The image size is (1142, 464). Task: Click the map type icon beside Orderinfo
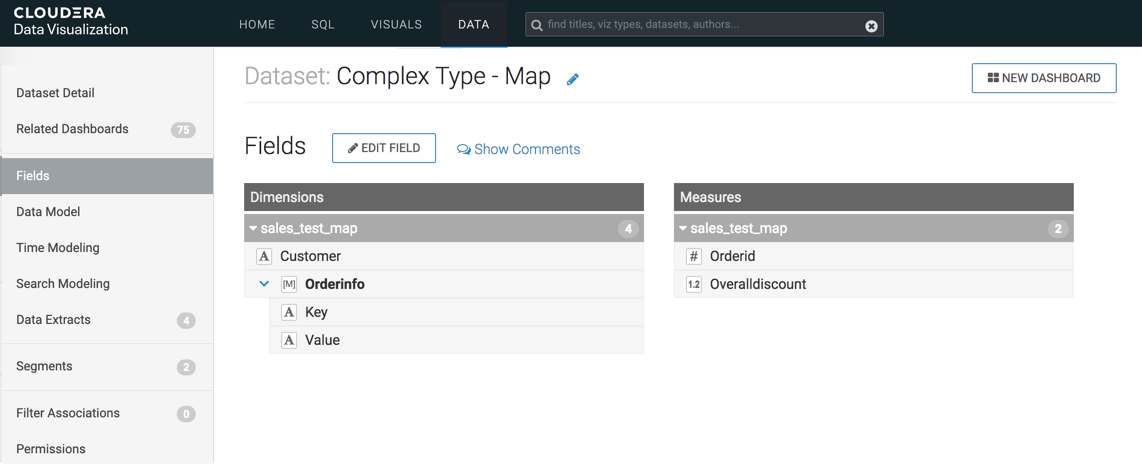point(289,284)
